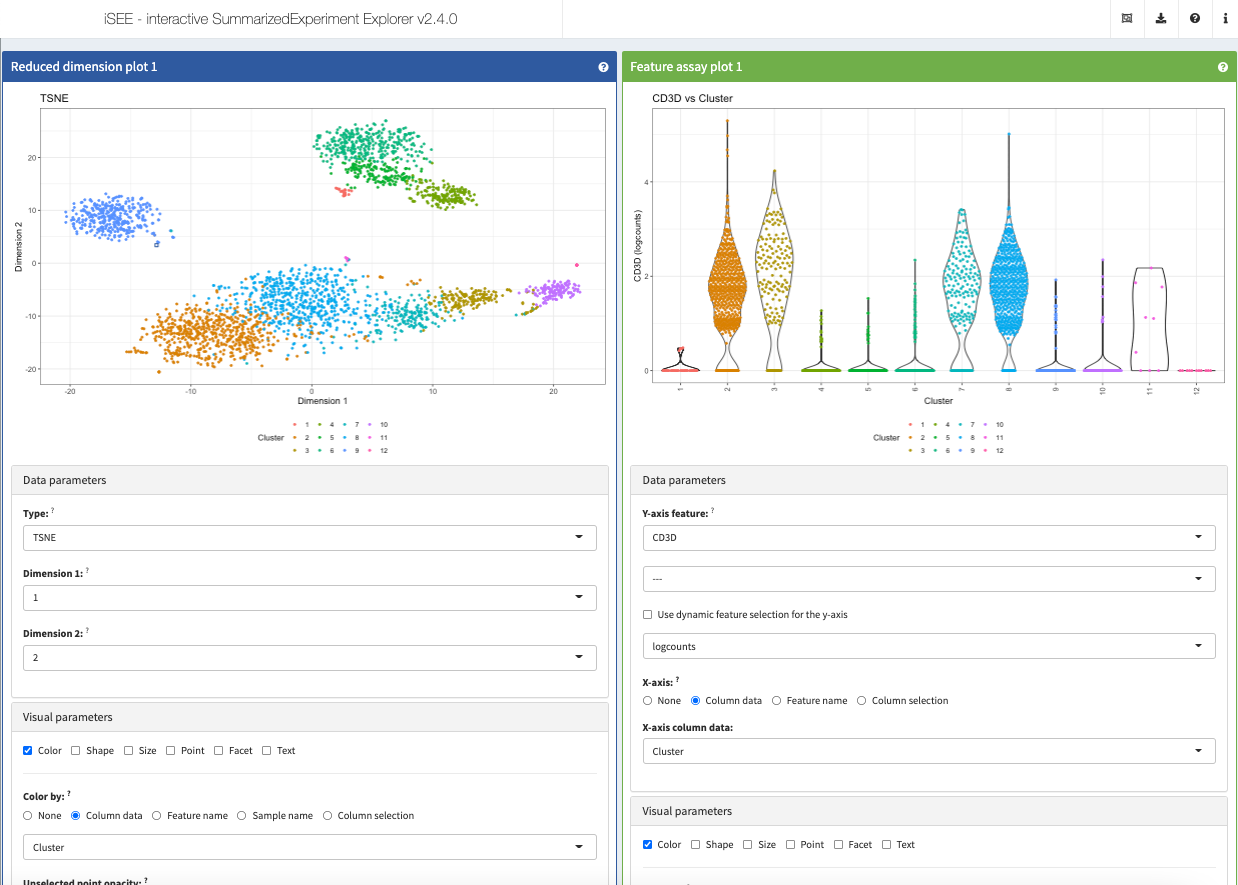Select Feature name radio under Color by
This screenshot has width=1238, height=885.
click(157, 816)
